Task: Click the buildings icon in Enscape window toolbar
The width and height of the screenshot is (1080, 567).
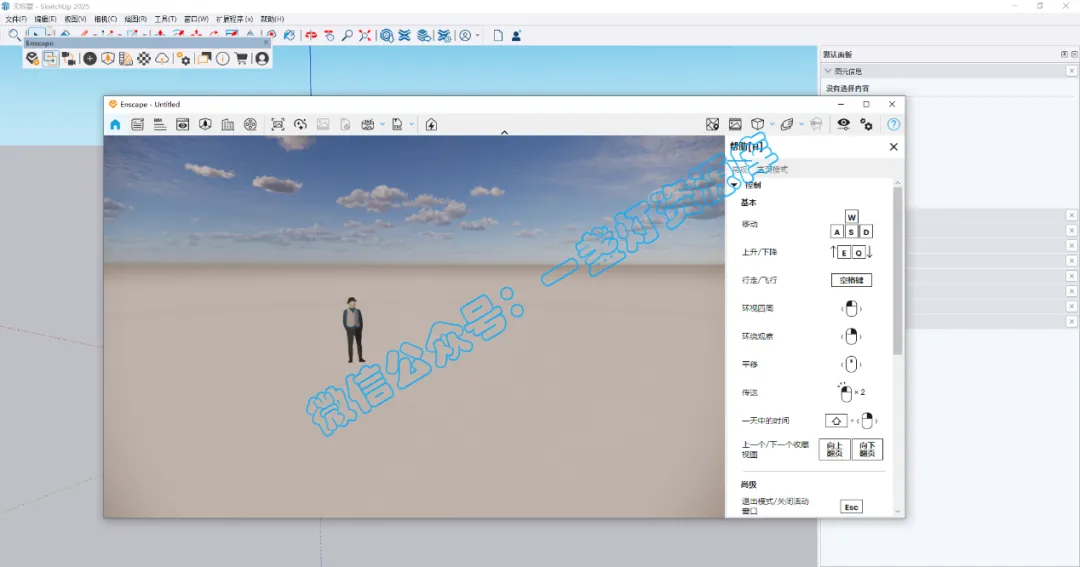Action: click(x=227, y=125)
